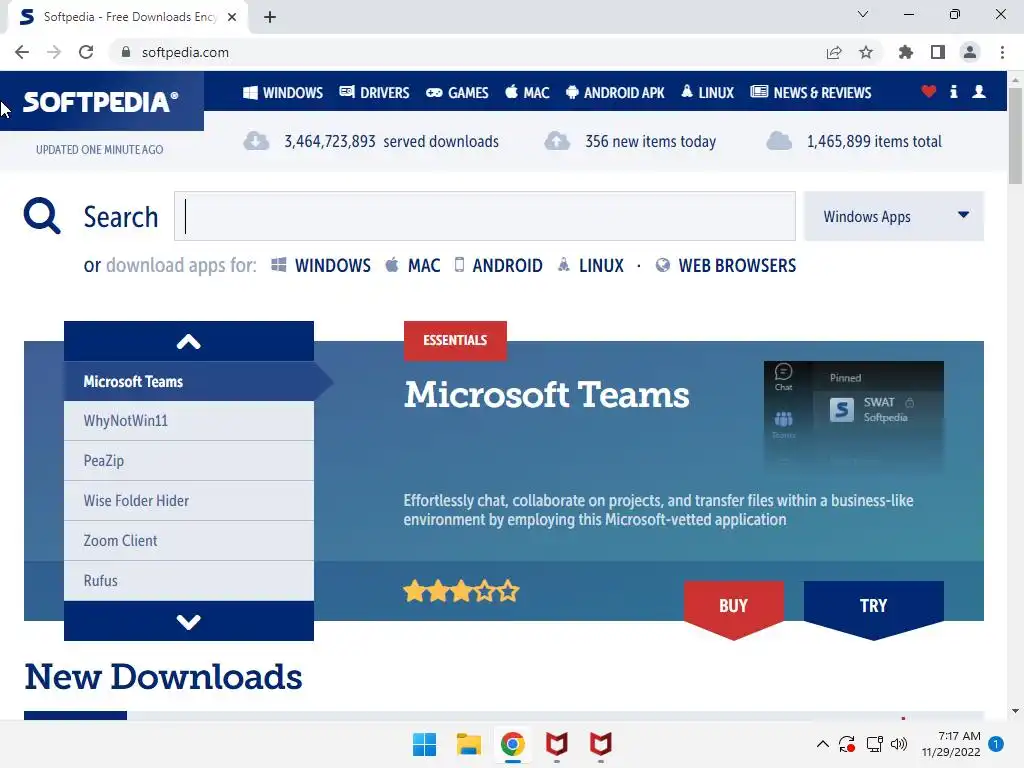
Task: Open the WINDOWS menu in navigation bar
Action: click(x=283, y=93)
